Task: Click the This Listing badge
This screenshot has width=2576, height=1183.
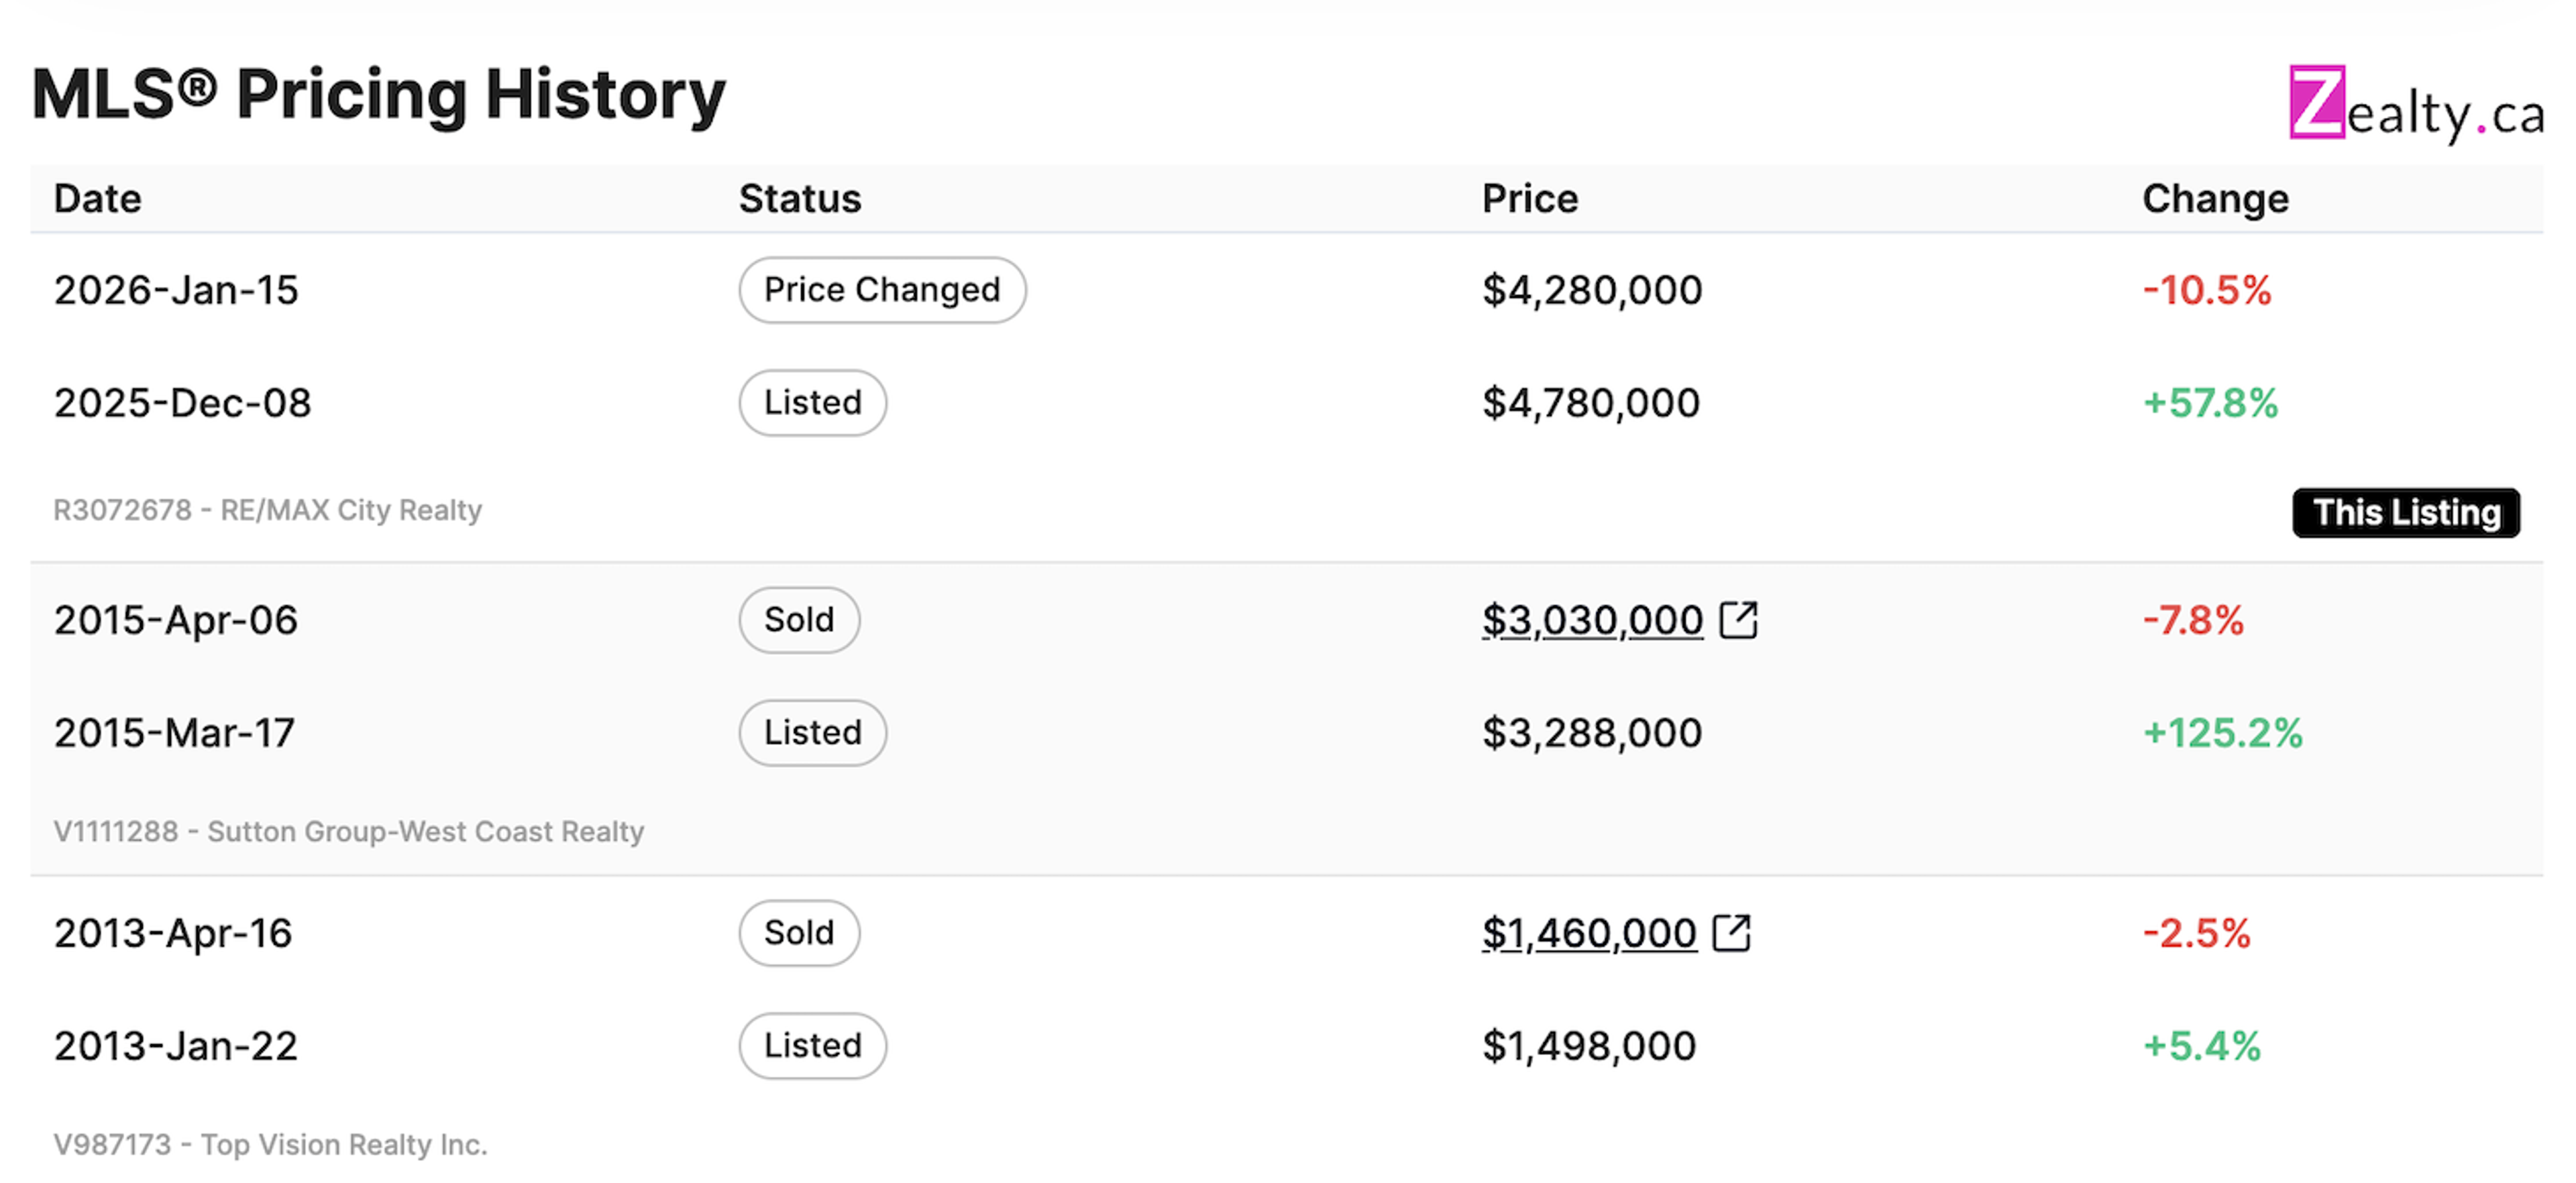Action: [x=2405, y=513]
